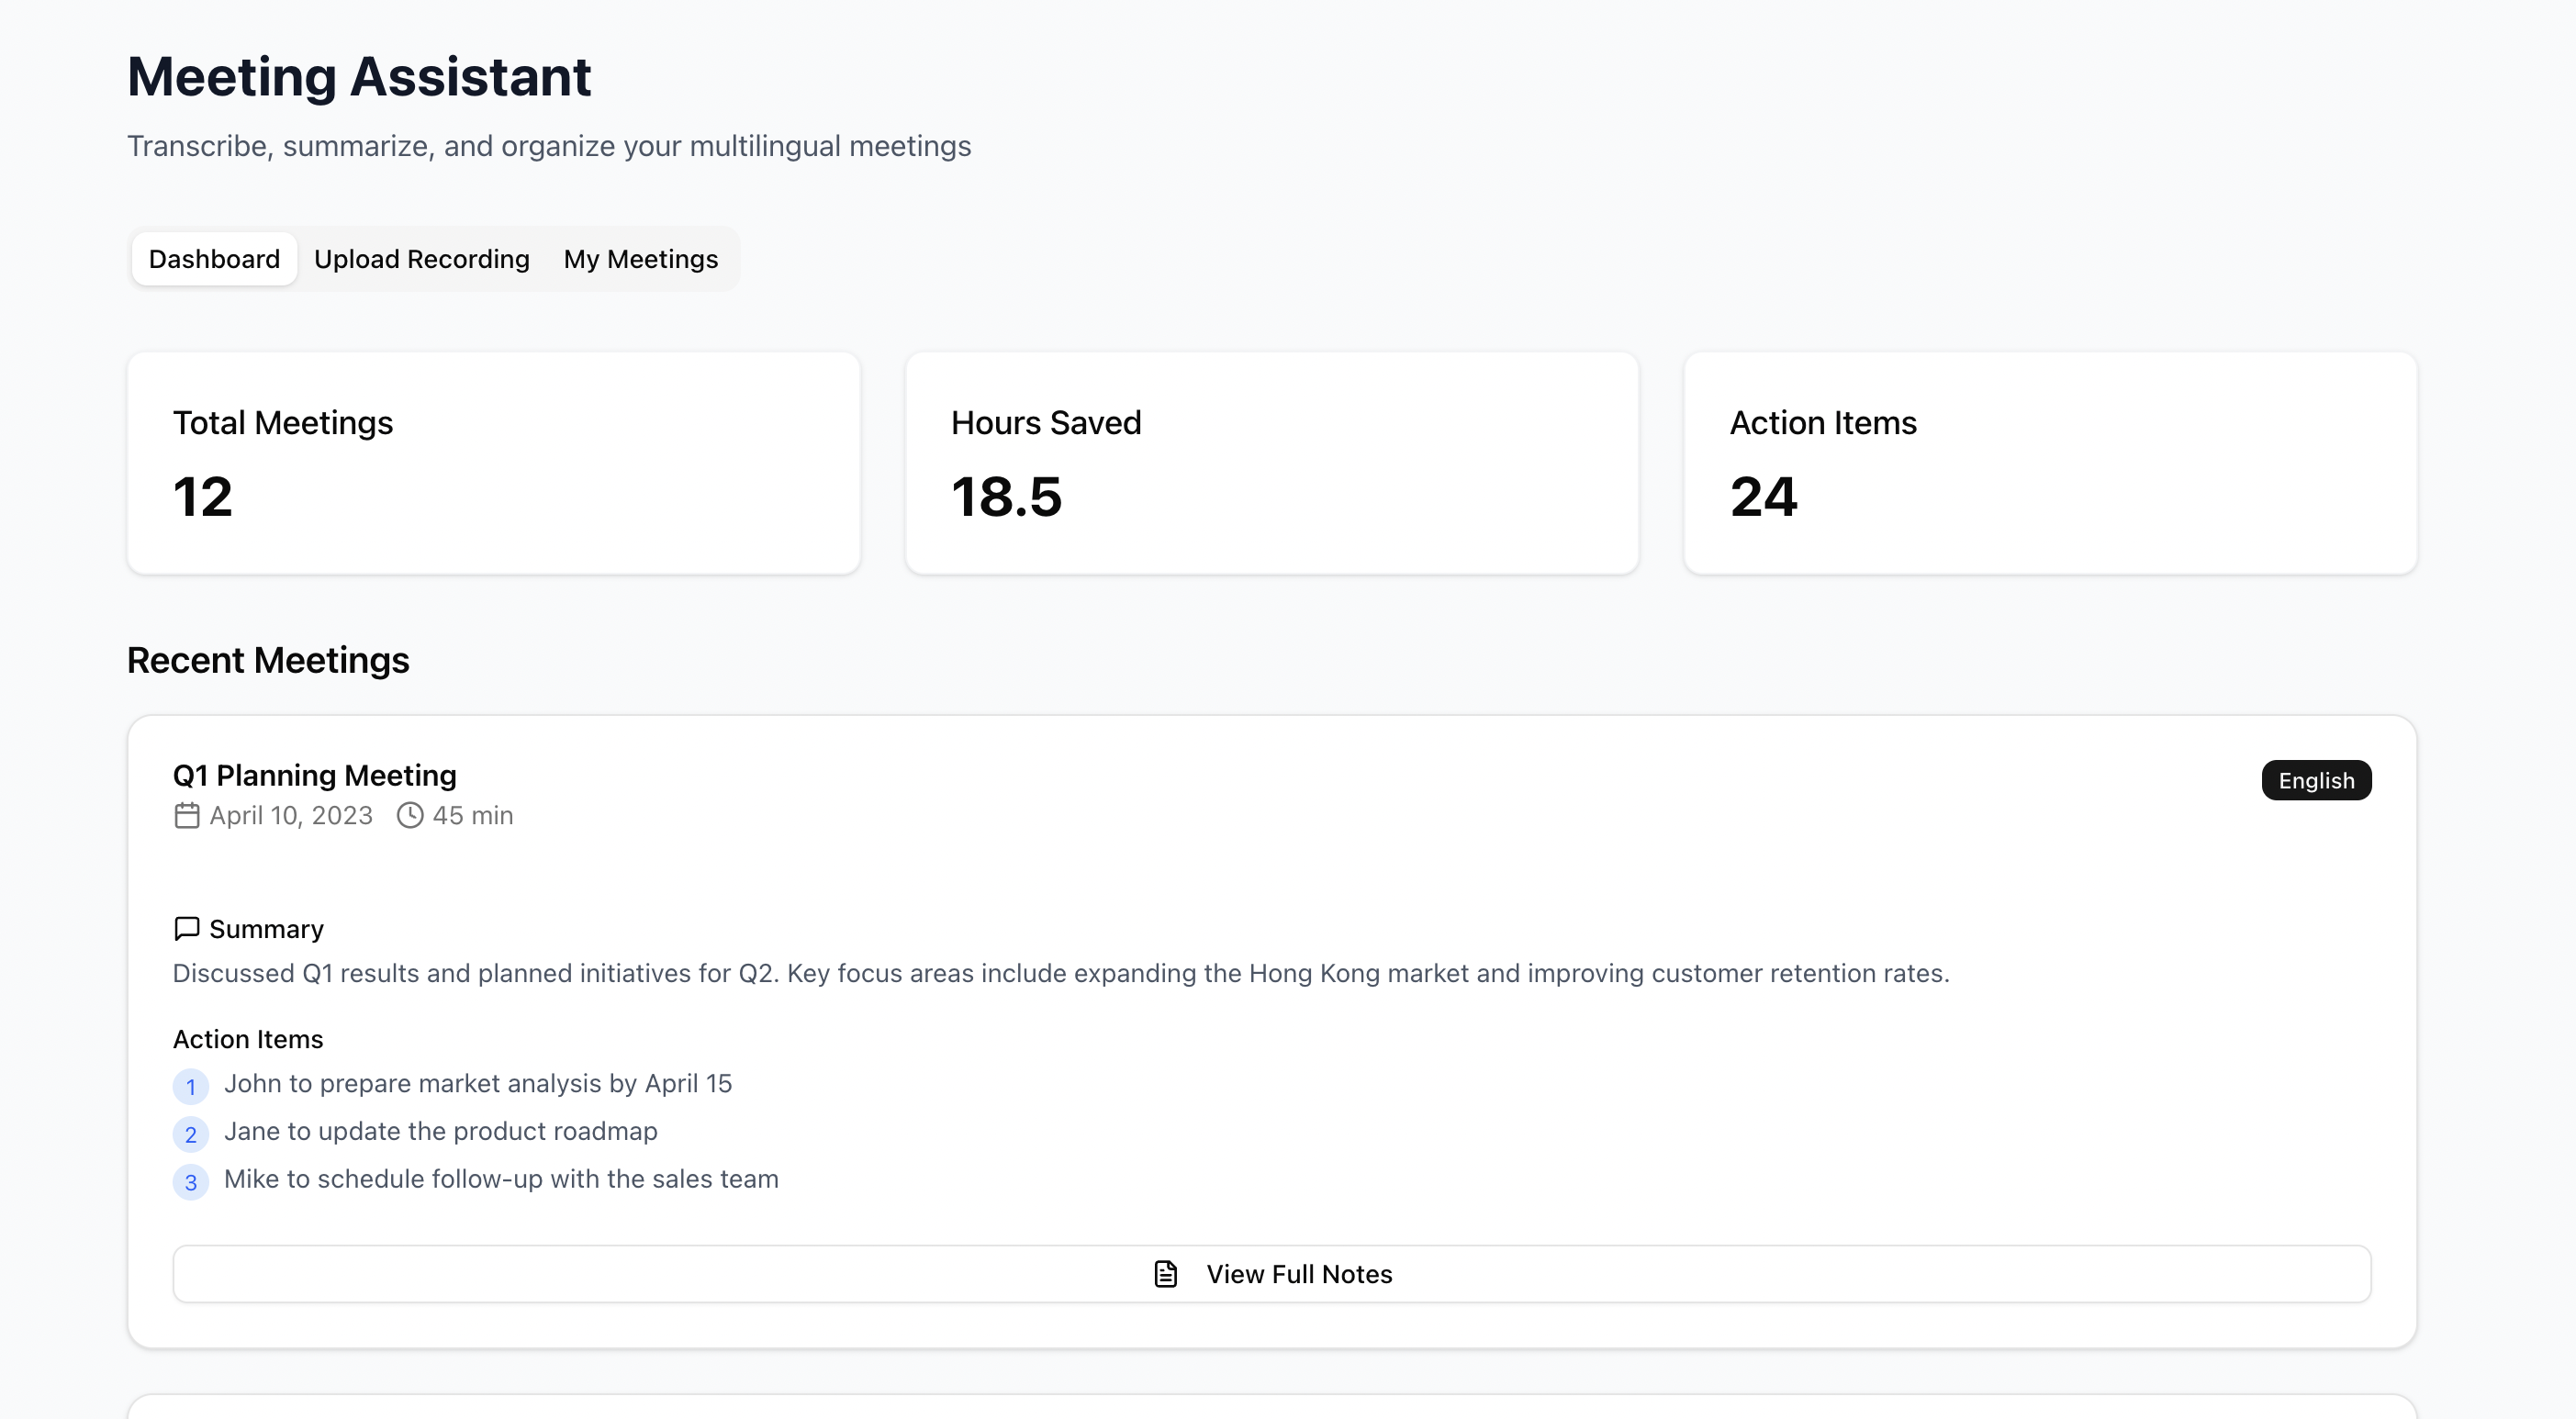Select the Total Meetings card
This screenshot has width=2576, height=1419.
tap(494, 463)
